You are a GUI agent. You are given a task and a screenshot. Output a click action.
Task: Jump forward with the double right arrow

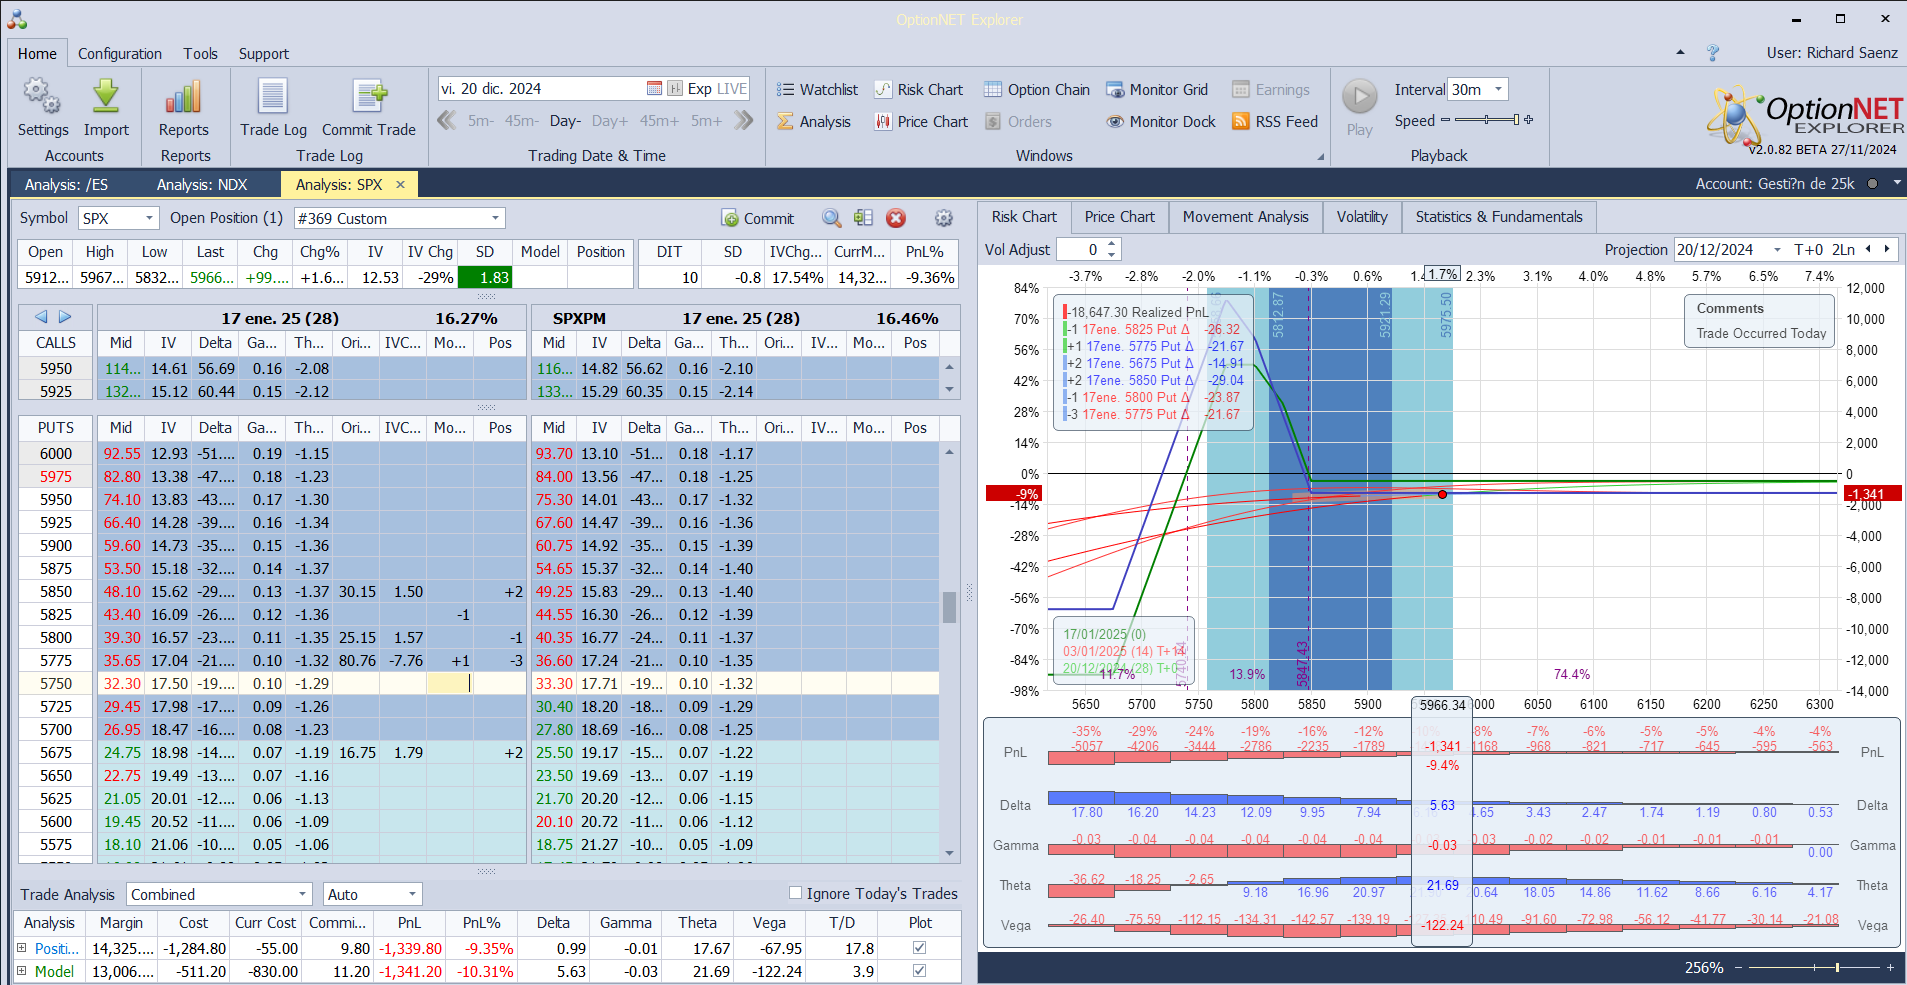(x=743, y=121)
